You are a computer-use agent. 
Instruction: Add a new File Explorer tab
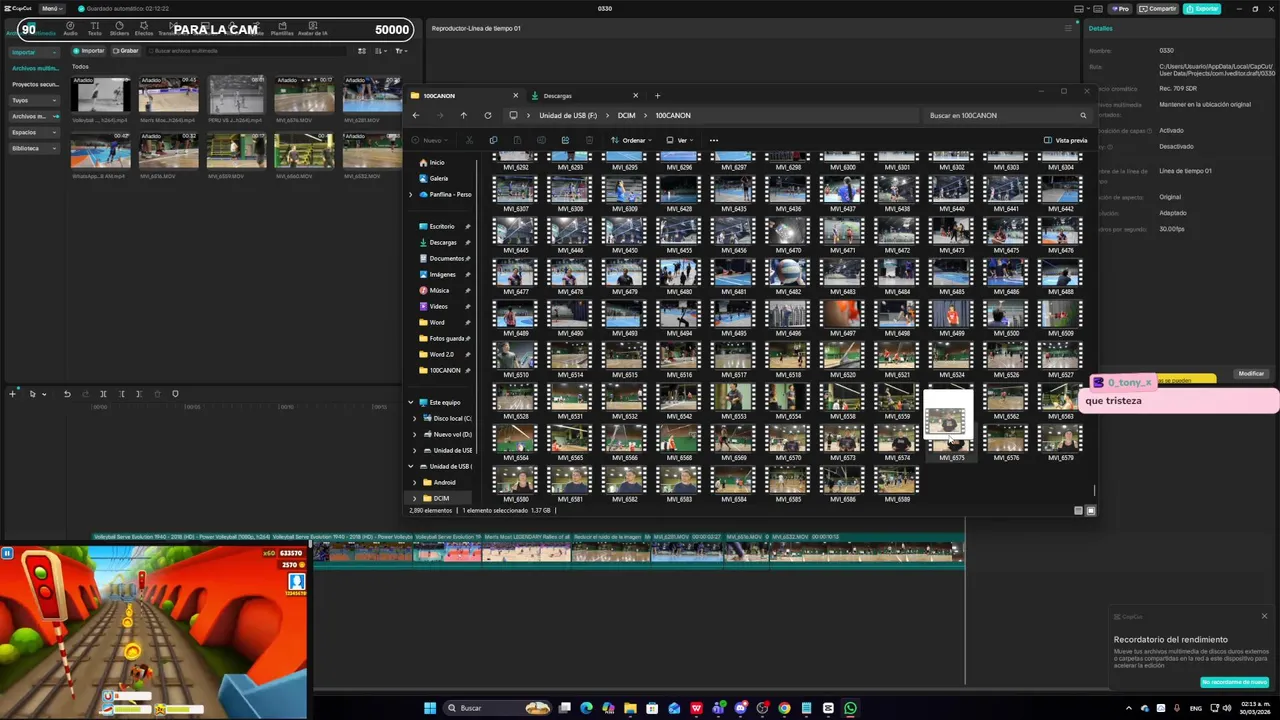(x=657, y=96)
